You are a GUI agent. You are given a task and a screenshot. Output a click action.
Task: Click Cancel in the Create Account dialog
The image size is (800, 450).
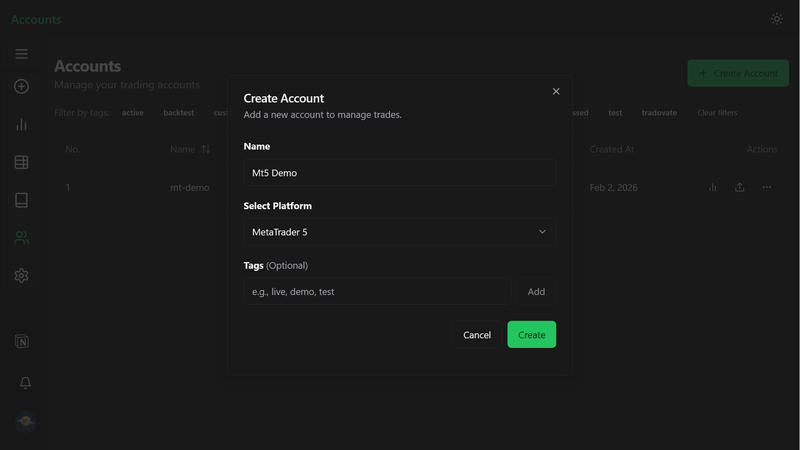click(x=477, y=335)
